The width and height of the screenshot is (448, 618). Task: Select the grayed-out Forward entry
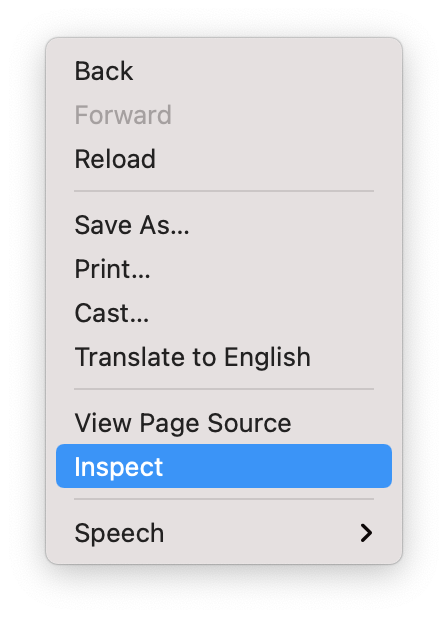point(224,115)
